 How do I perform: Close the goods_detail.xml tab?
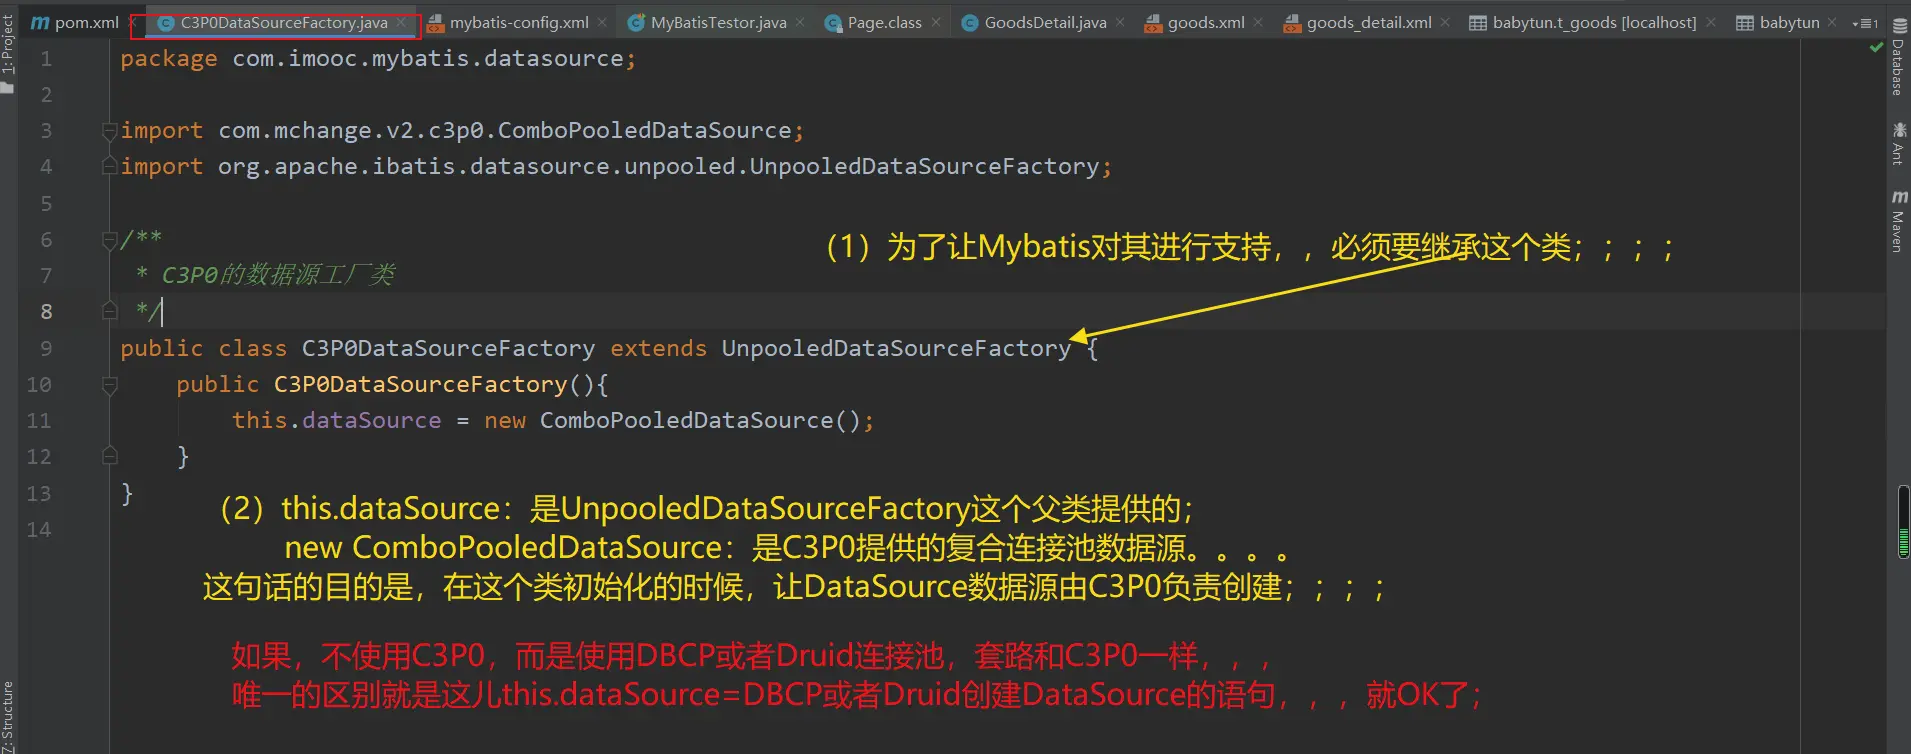[1445, 22]
